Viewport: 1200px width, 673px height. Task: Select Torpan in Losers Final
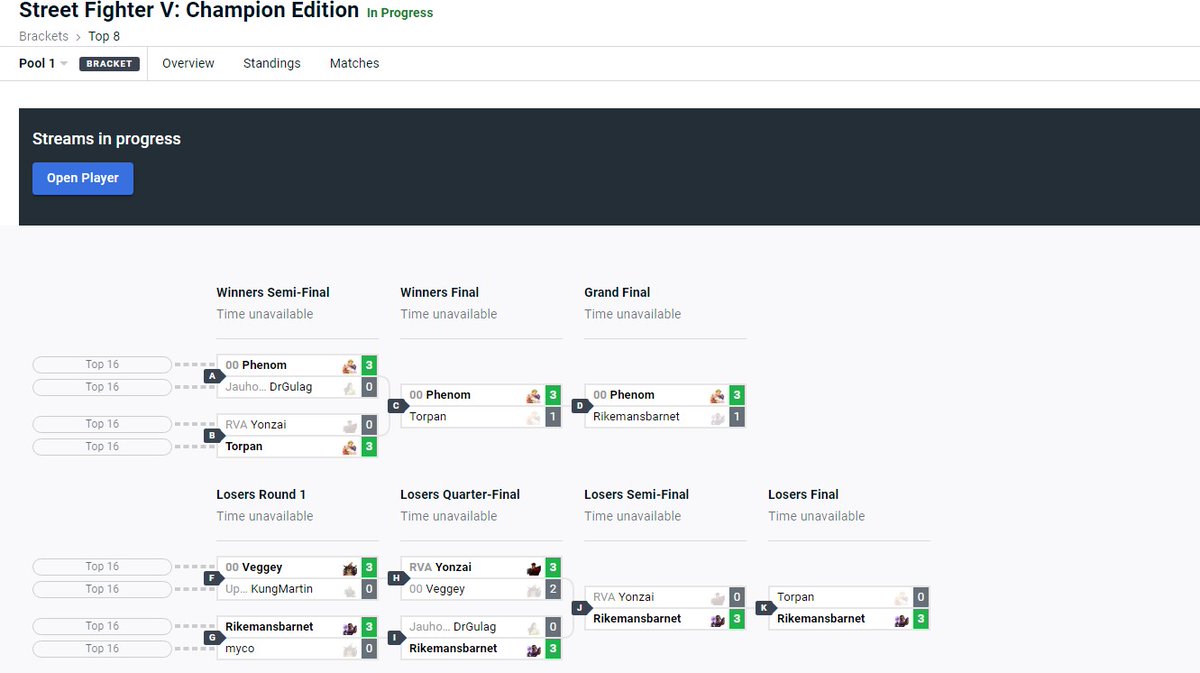pos(796,597)
